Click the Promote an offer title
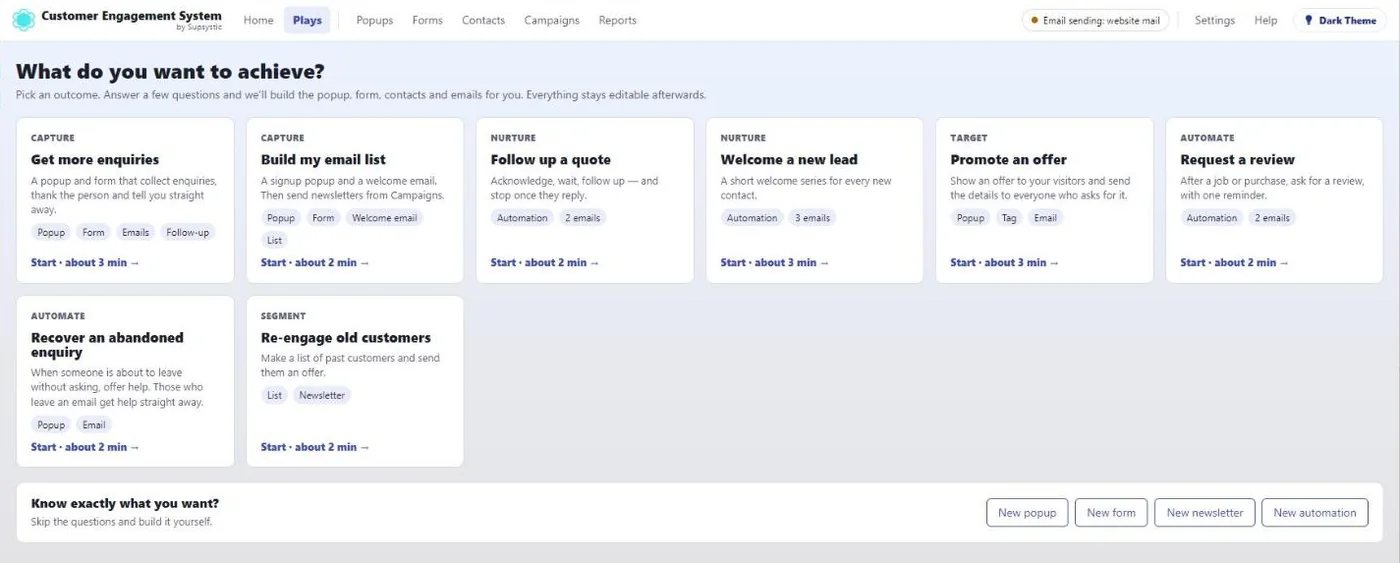1400x563 pixels. (x=1008, y=160)
